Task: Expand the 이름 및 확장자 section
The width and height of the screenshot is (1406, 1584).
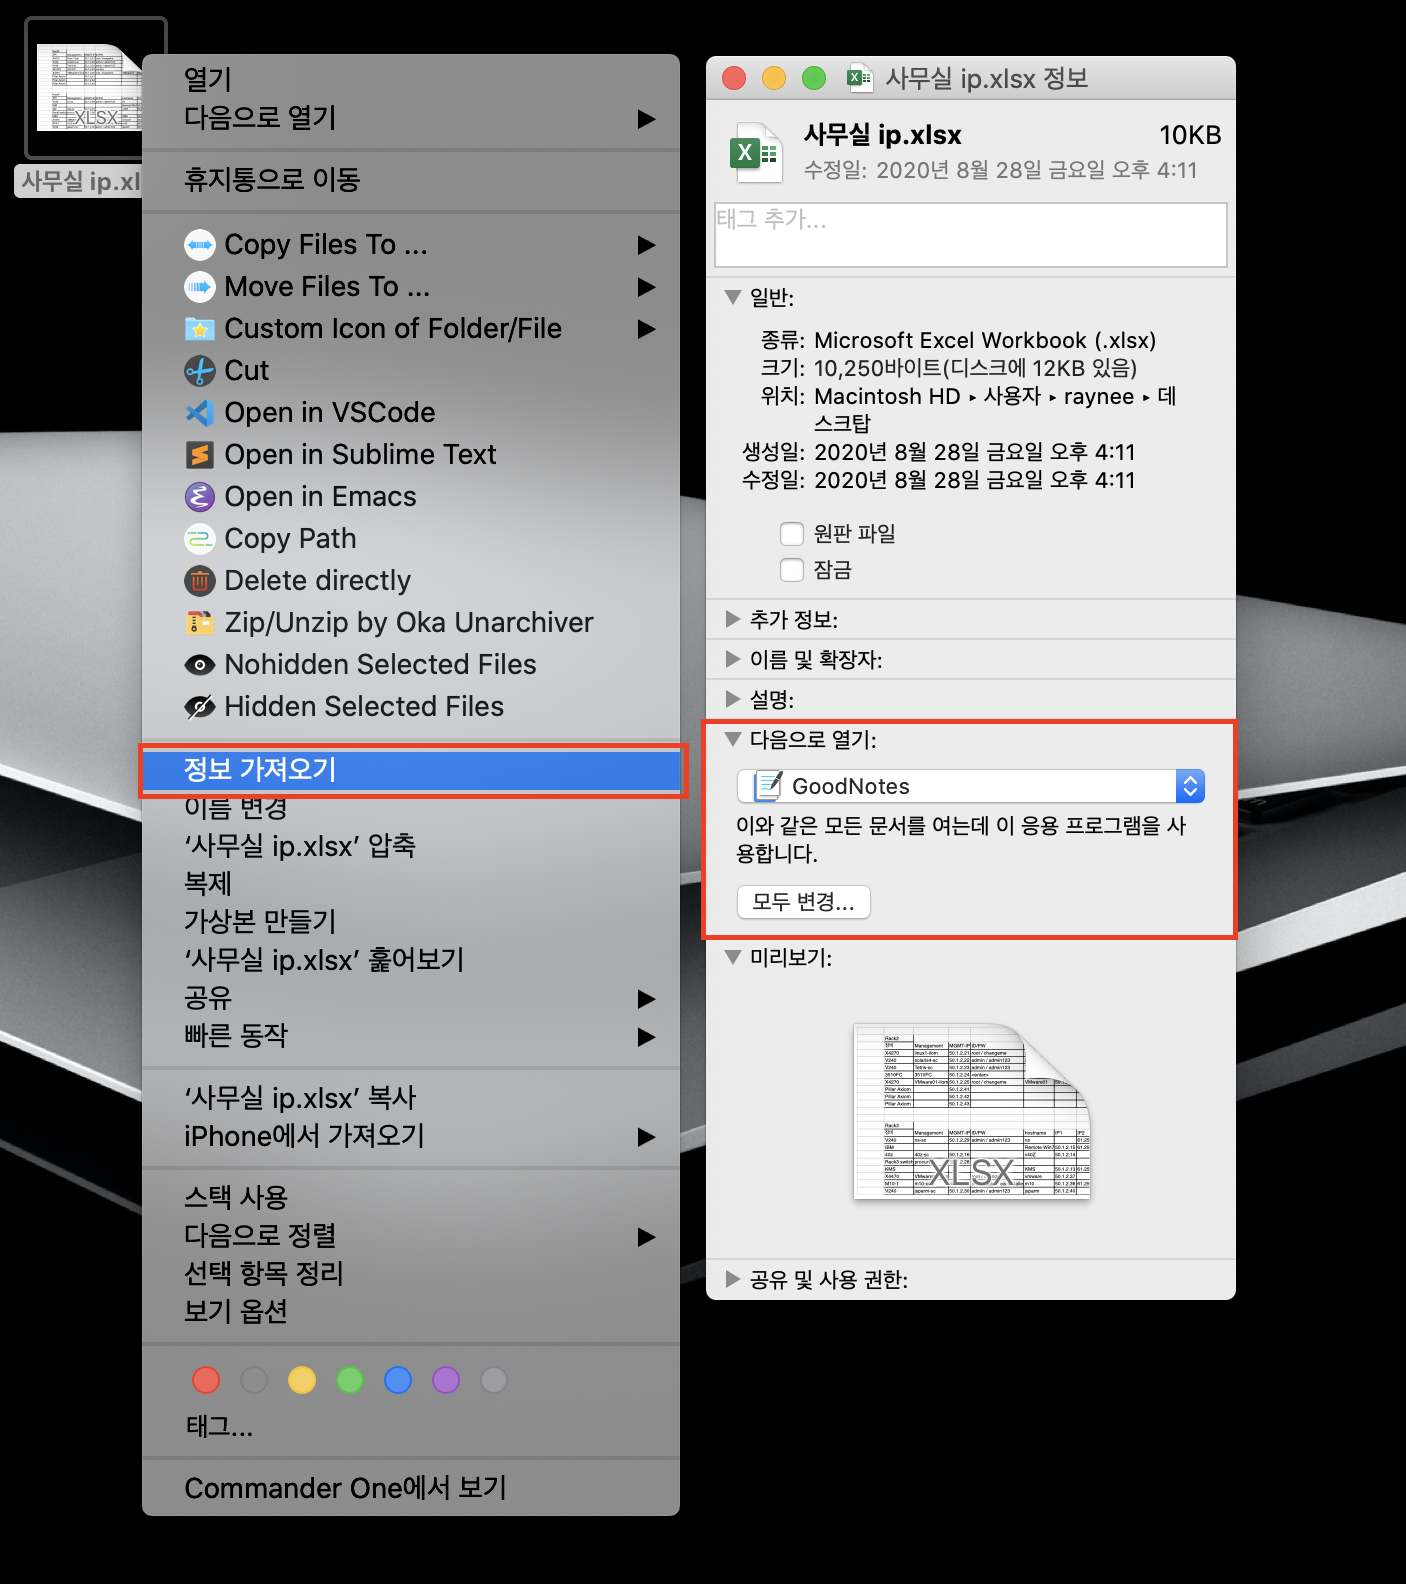Action: click(733, 659)
